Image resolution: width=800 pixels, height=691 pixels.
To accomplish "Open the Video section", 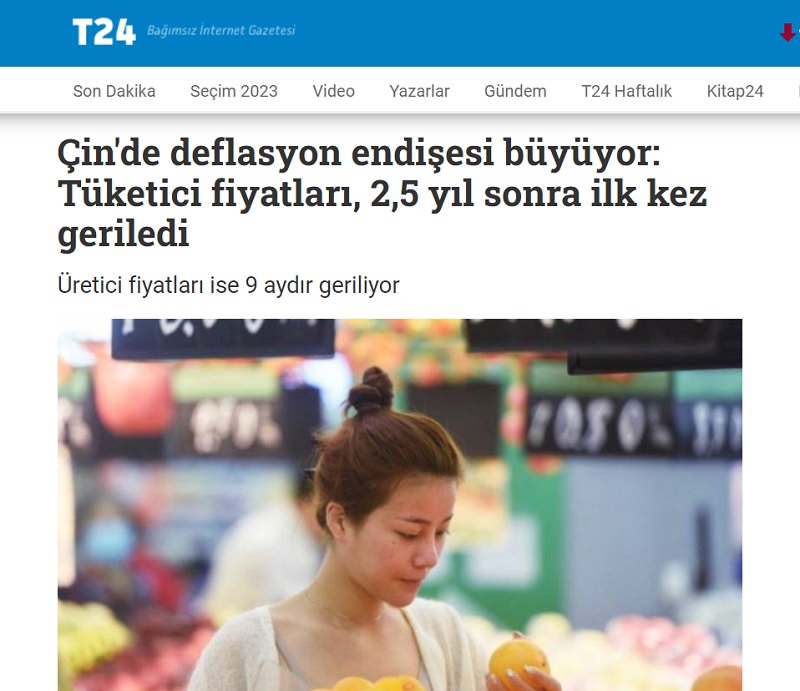I will coord(334,91).
